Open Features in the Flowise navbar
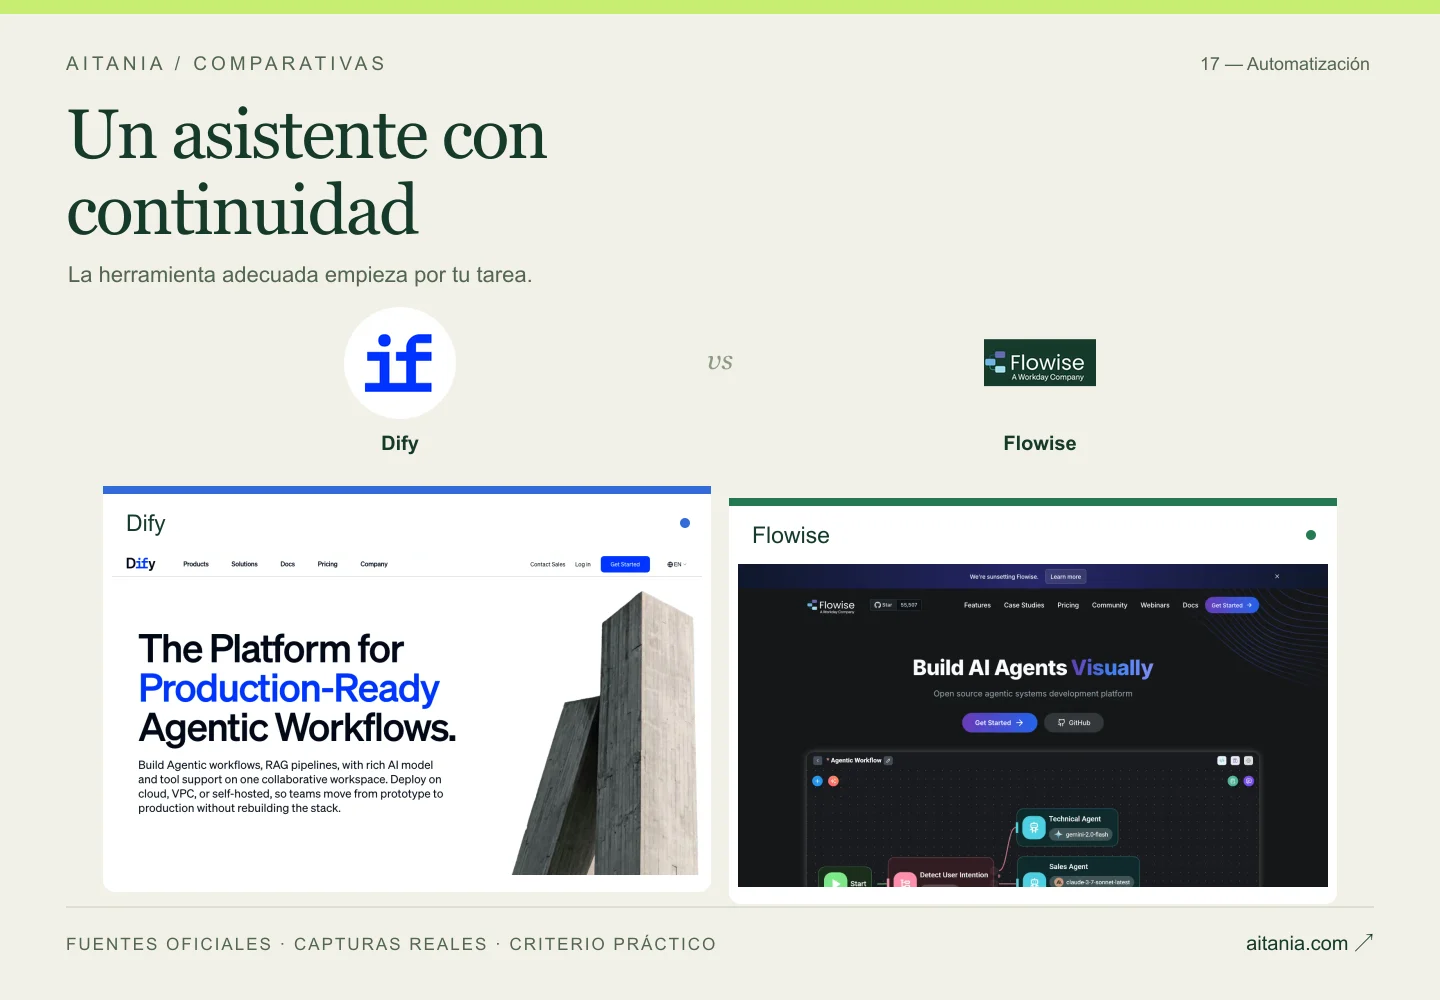Image resolution: width=1440 pixels, height=1000 pixels. click(x=977, y=605)
